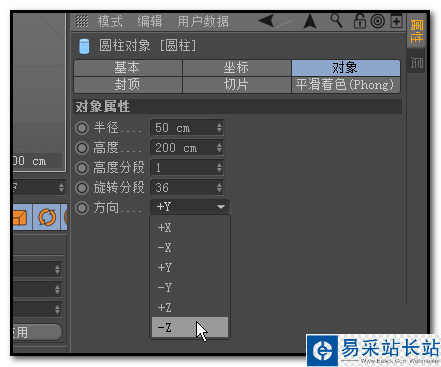Screen dimensions: 441x367
Task: Adjust the 高度 stepper arrows
Action: [x=219, y=148]
